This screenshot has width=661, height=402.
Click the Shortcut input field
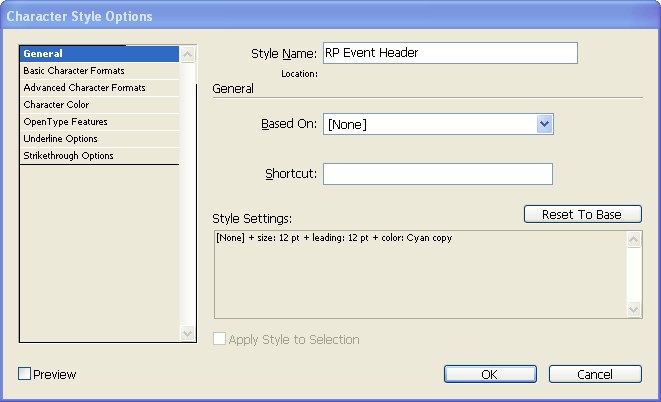[438, 174]
